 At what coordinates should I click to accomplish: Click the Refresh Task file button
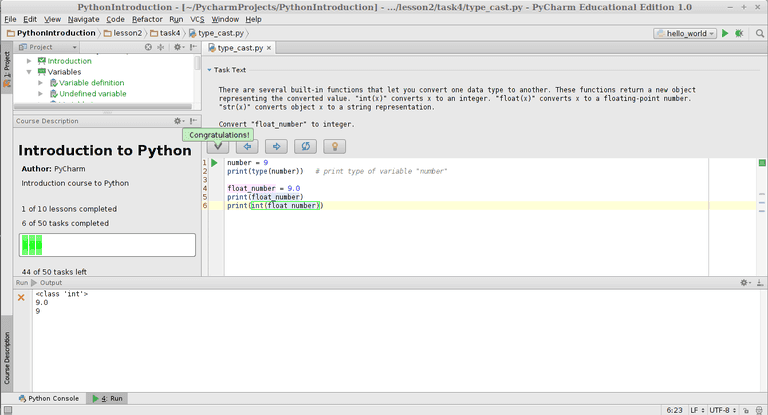305,146
